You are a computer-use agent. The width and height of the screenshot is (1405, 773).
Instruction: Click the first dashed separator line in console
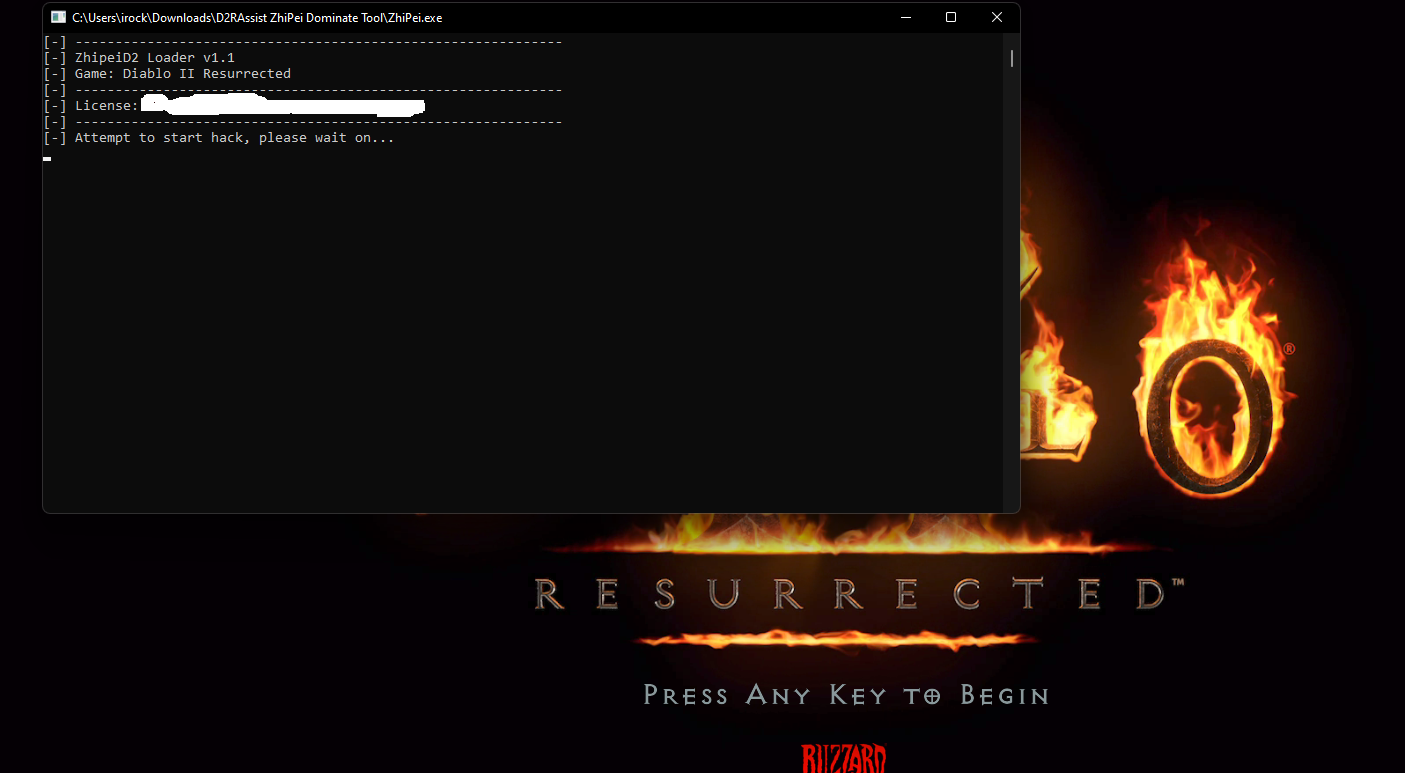point(318,42)
